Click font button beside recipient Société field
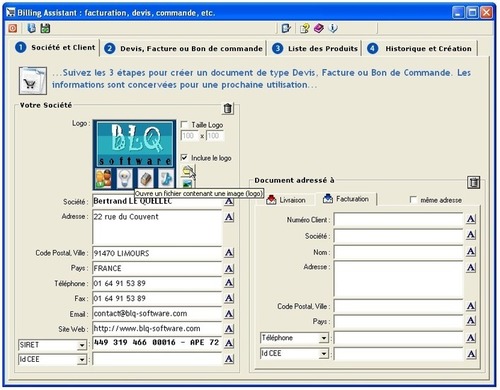500x390 pixels. tap(471, 235)
